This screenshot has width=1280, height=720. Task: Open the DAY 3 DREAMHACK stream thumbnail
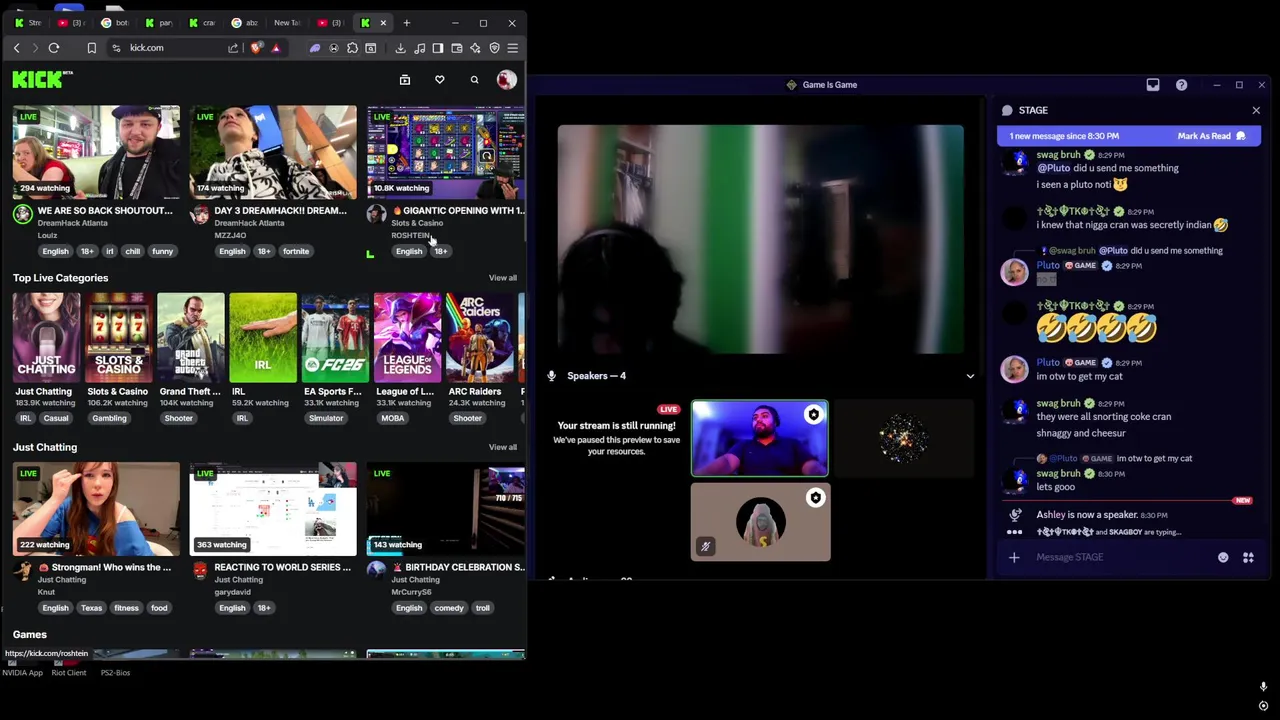click(273, 152)
